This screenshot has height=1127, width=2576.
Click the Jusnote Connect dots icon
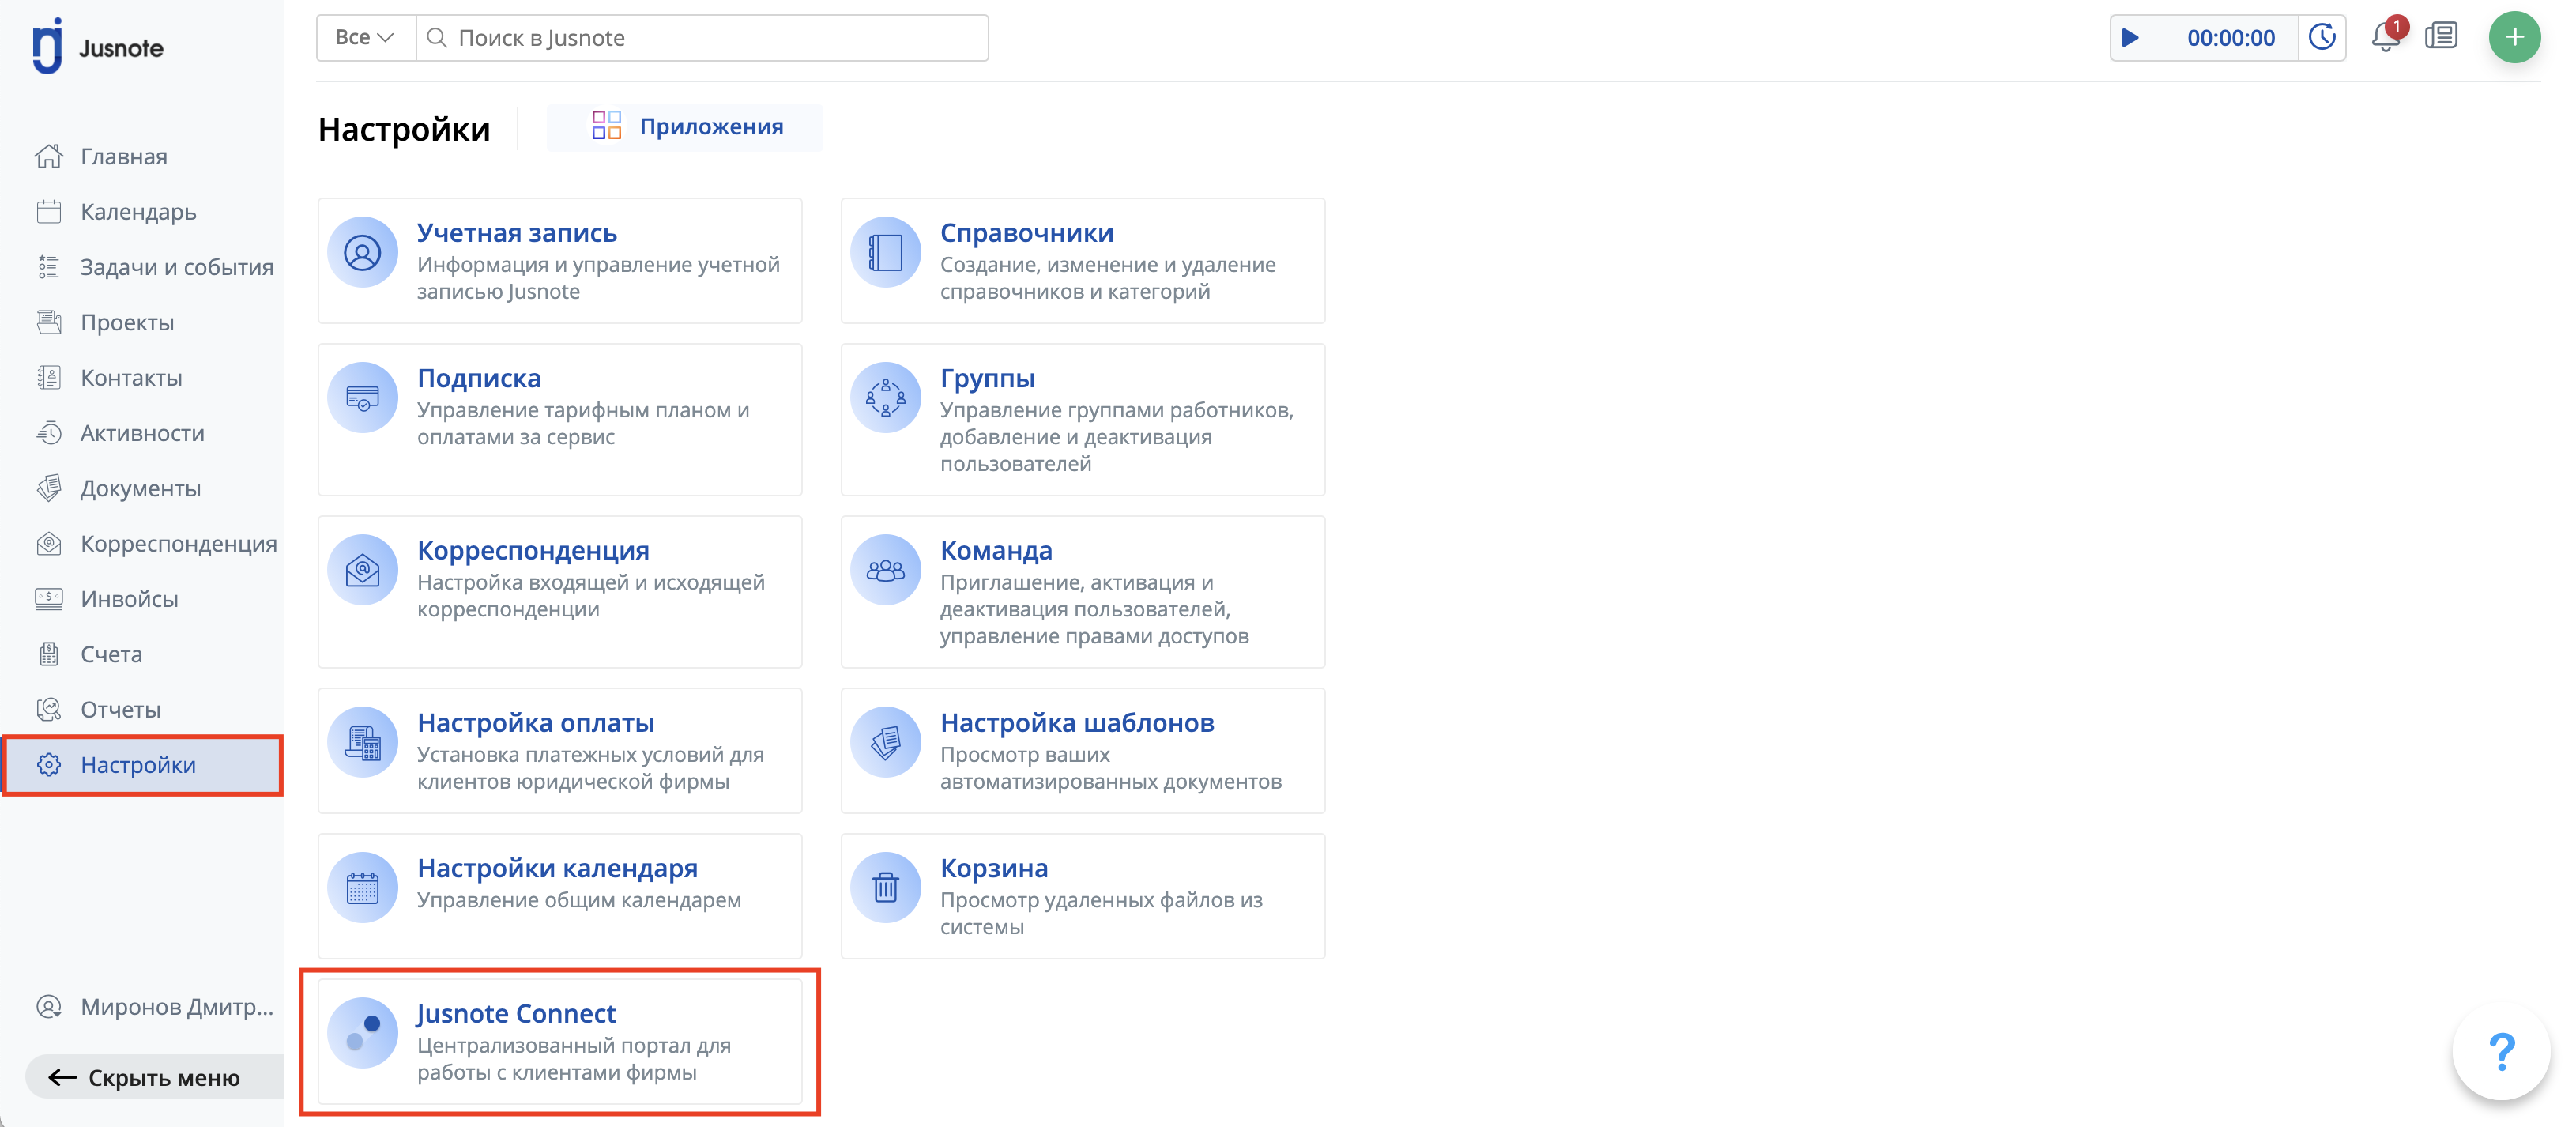coord(363,1033)
